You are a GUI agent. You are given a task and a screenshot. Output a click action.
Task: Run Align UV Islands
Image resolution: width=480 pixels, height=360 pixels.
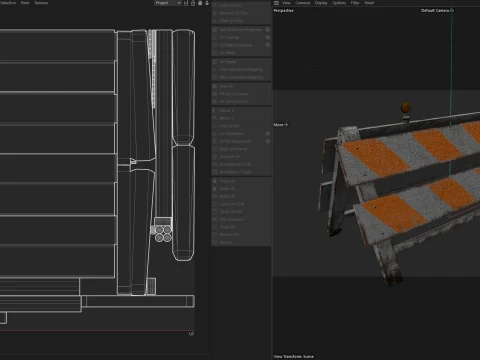(x=241, y=149)
